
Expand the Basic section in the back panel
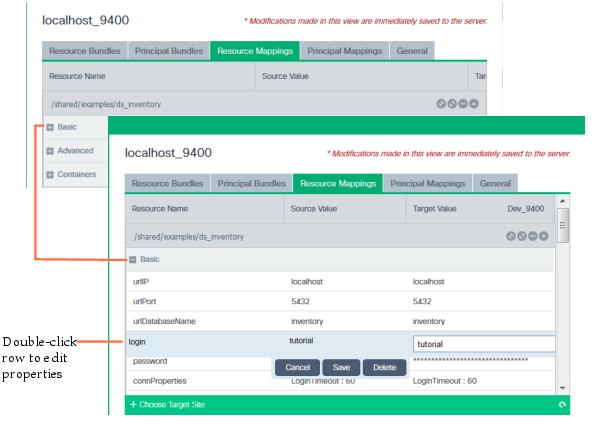coord(50,127)
